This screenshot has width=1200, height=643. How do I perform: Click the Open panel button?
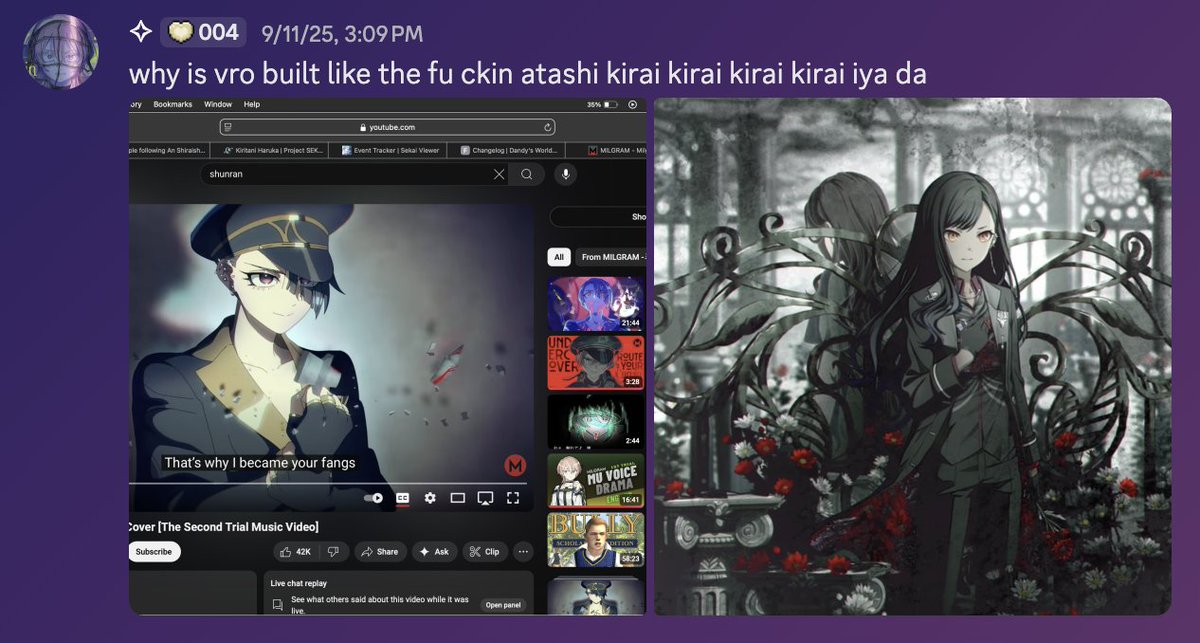(x=503, y=605)
